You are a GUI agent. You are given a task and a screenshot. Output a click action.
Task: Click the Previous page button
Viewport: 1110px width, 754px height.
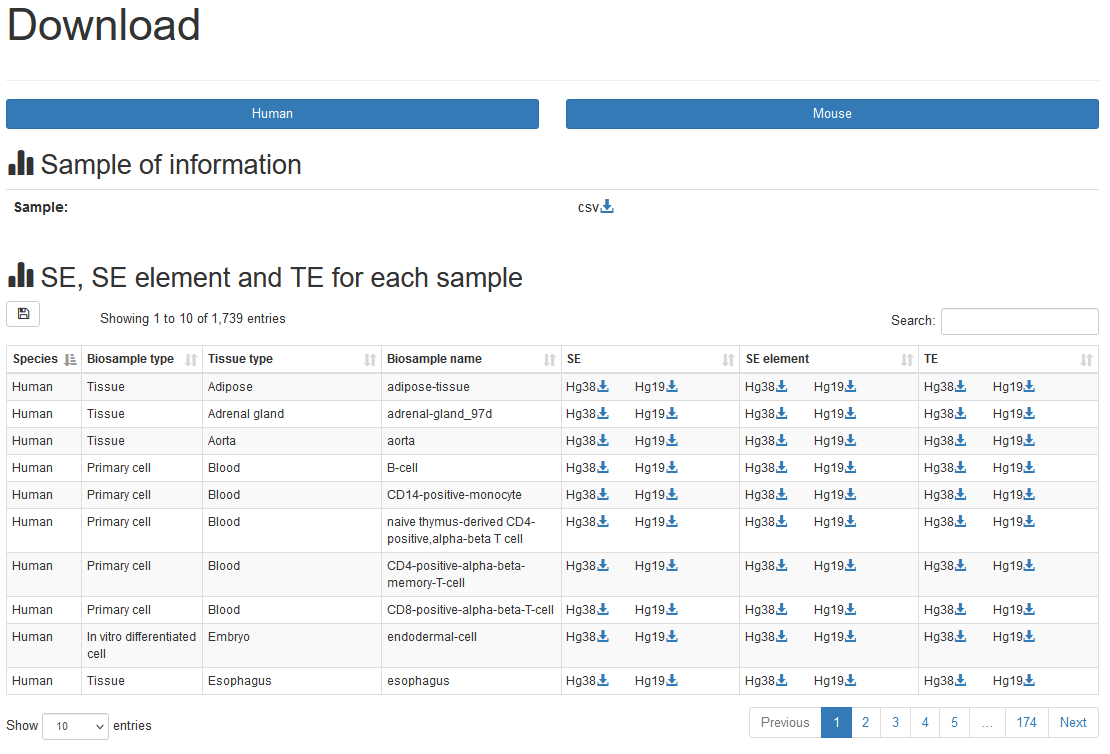[785, 723]
